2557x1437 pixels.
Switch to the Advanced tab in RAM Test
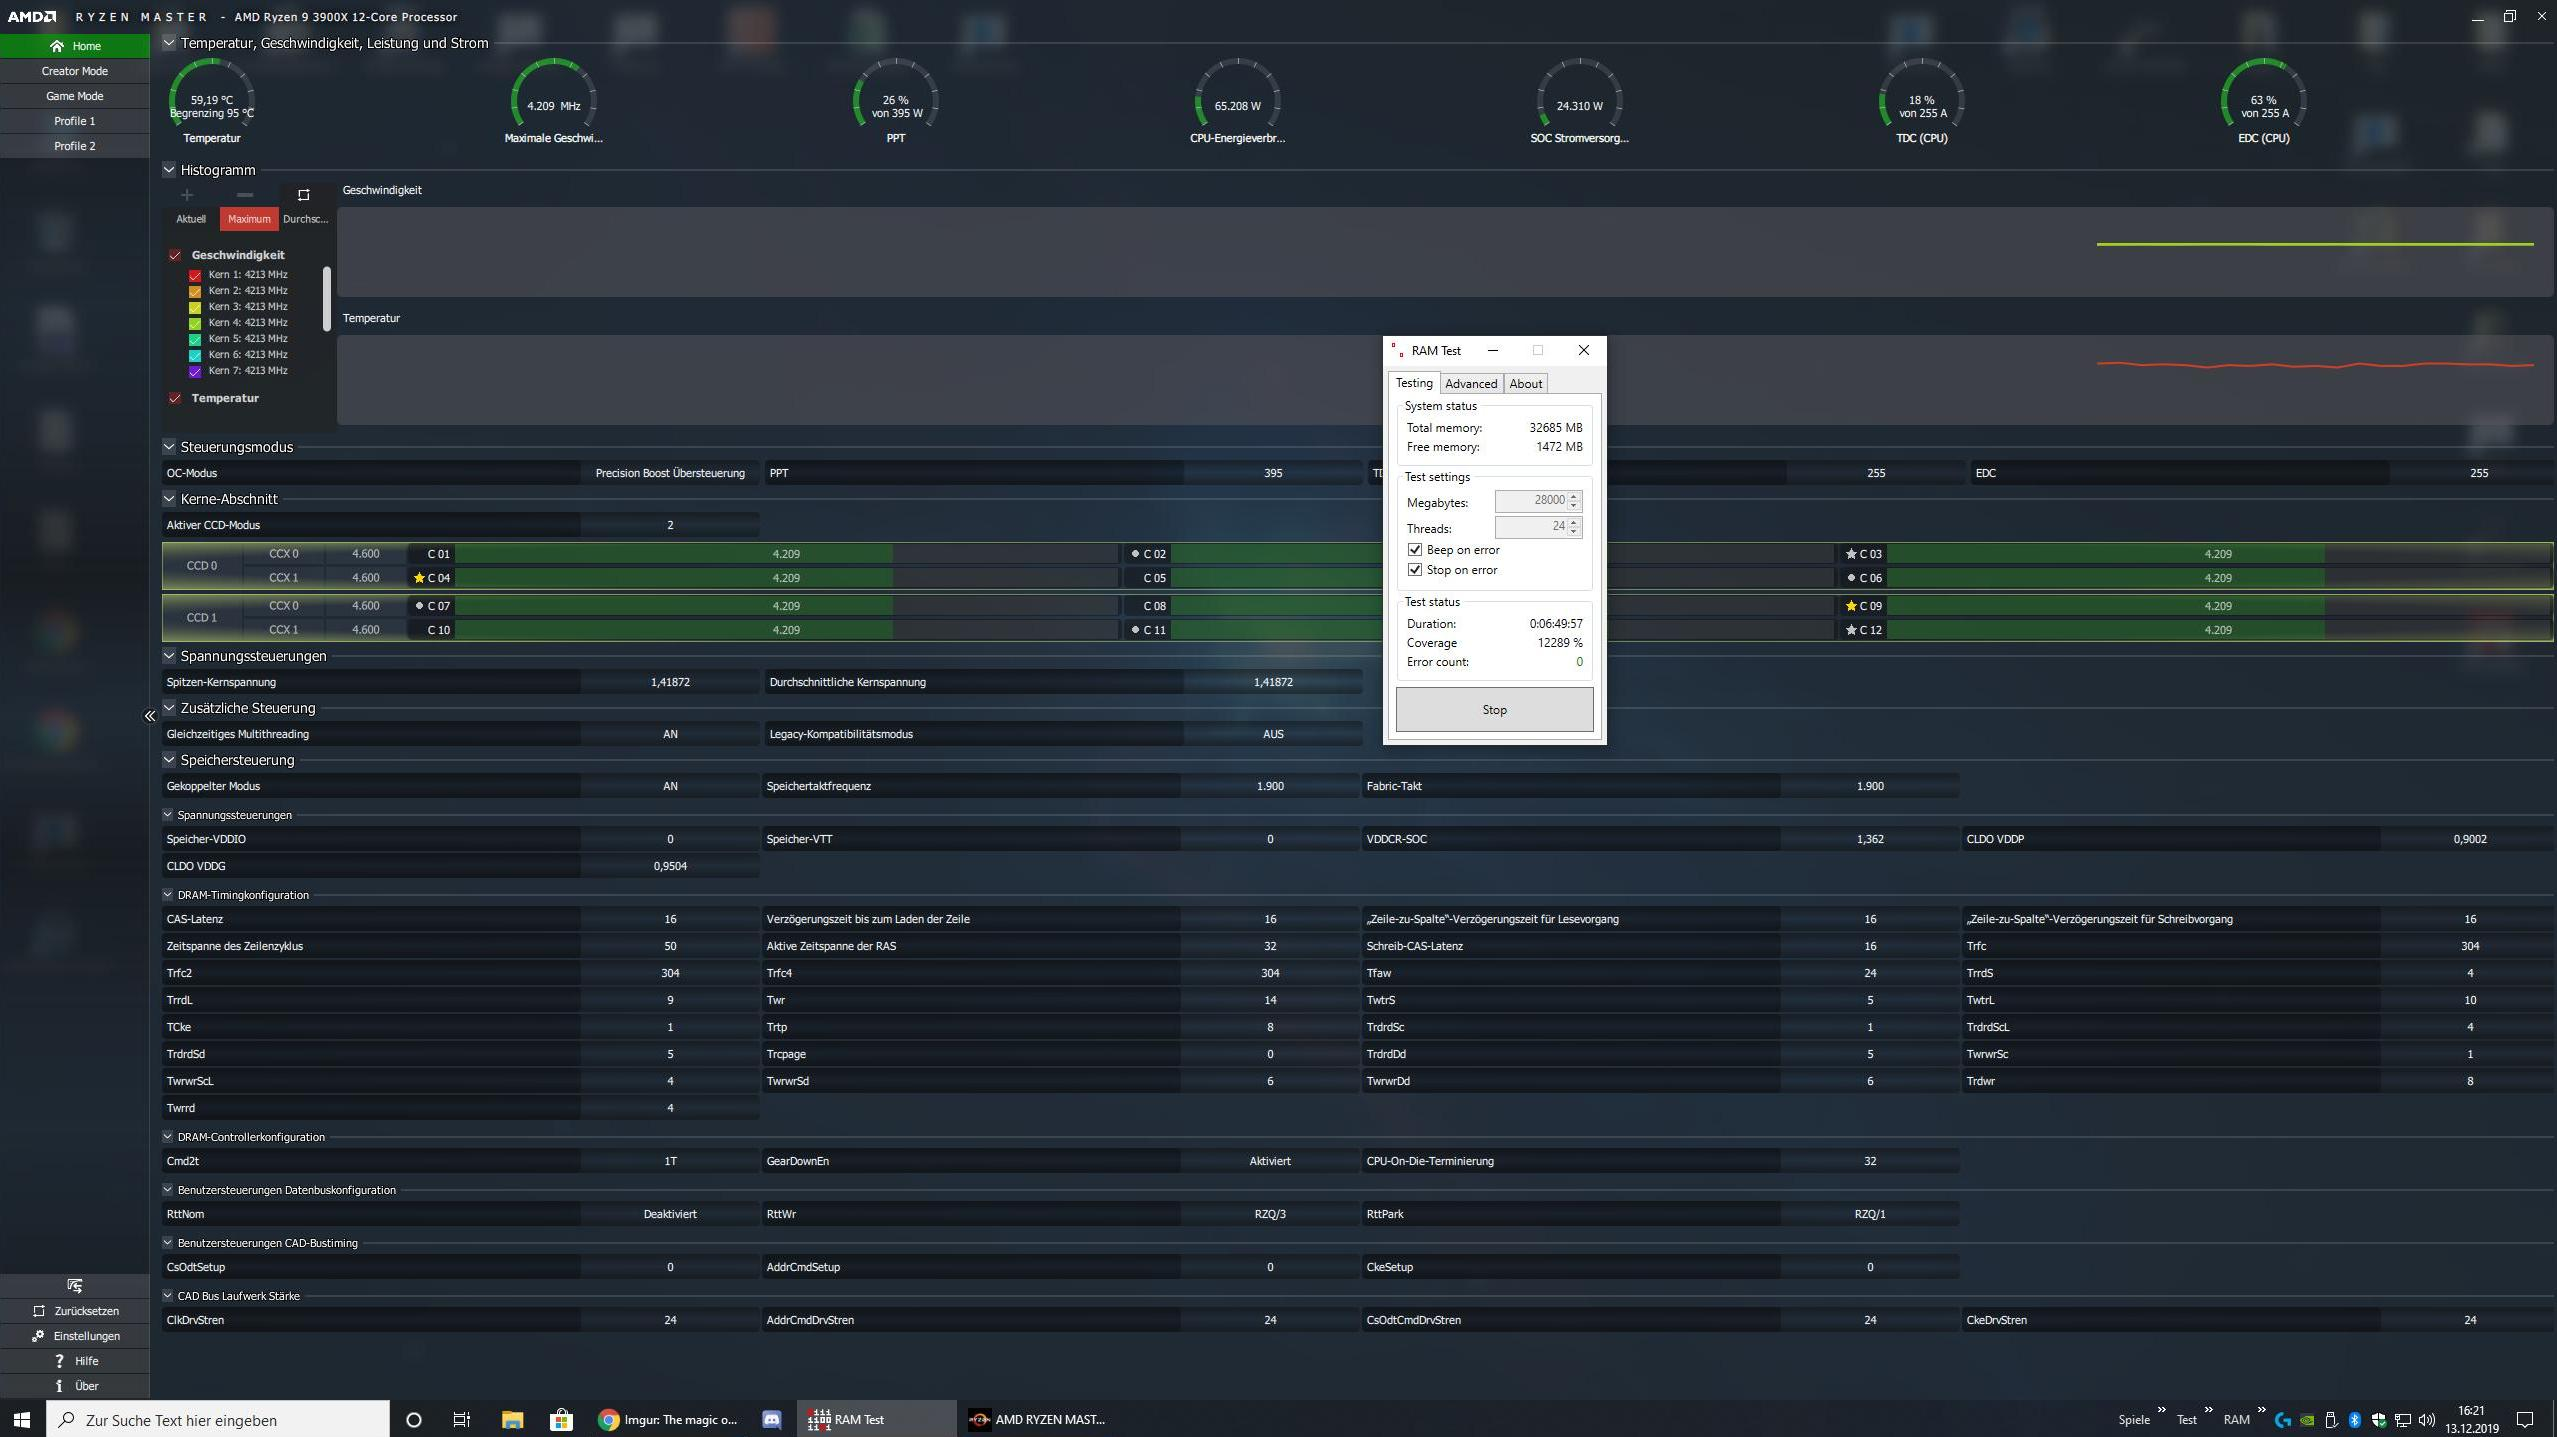click(1470, 384)
